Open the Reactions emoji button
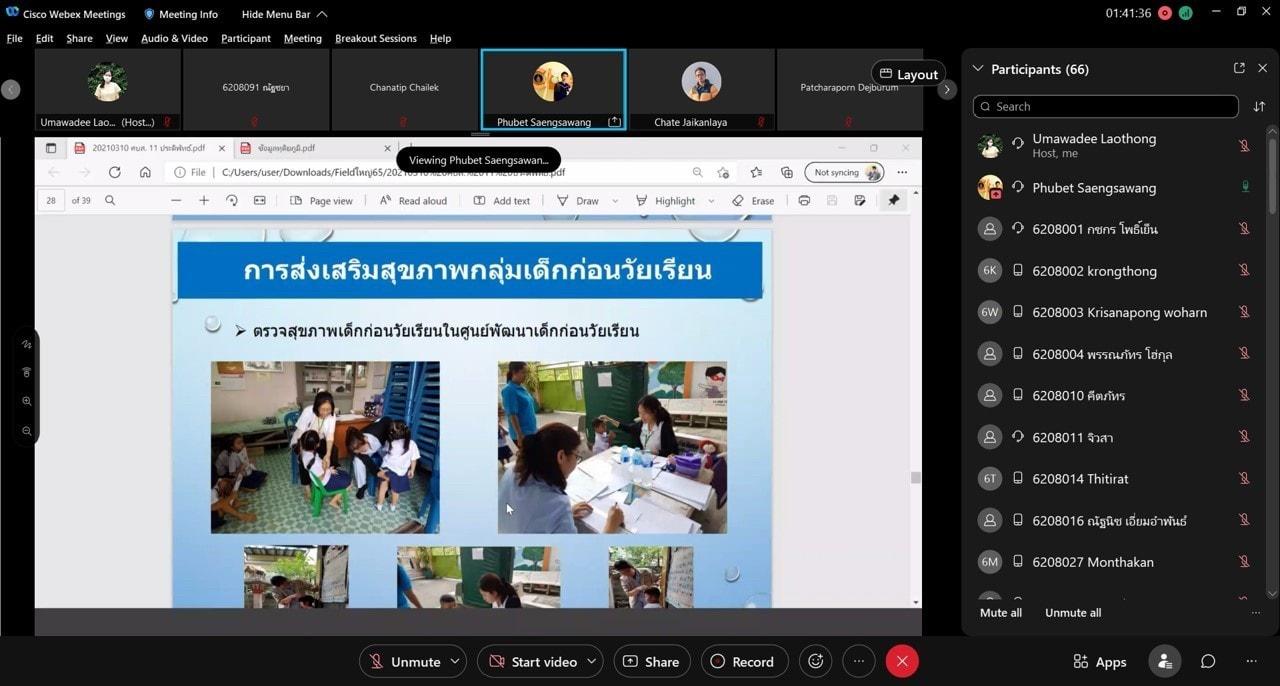The height and width of the screenshot is (686, 1280). (816, 661)
